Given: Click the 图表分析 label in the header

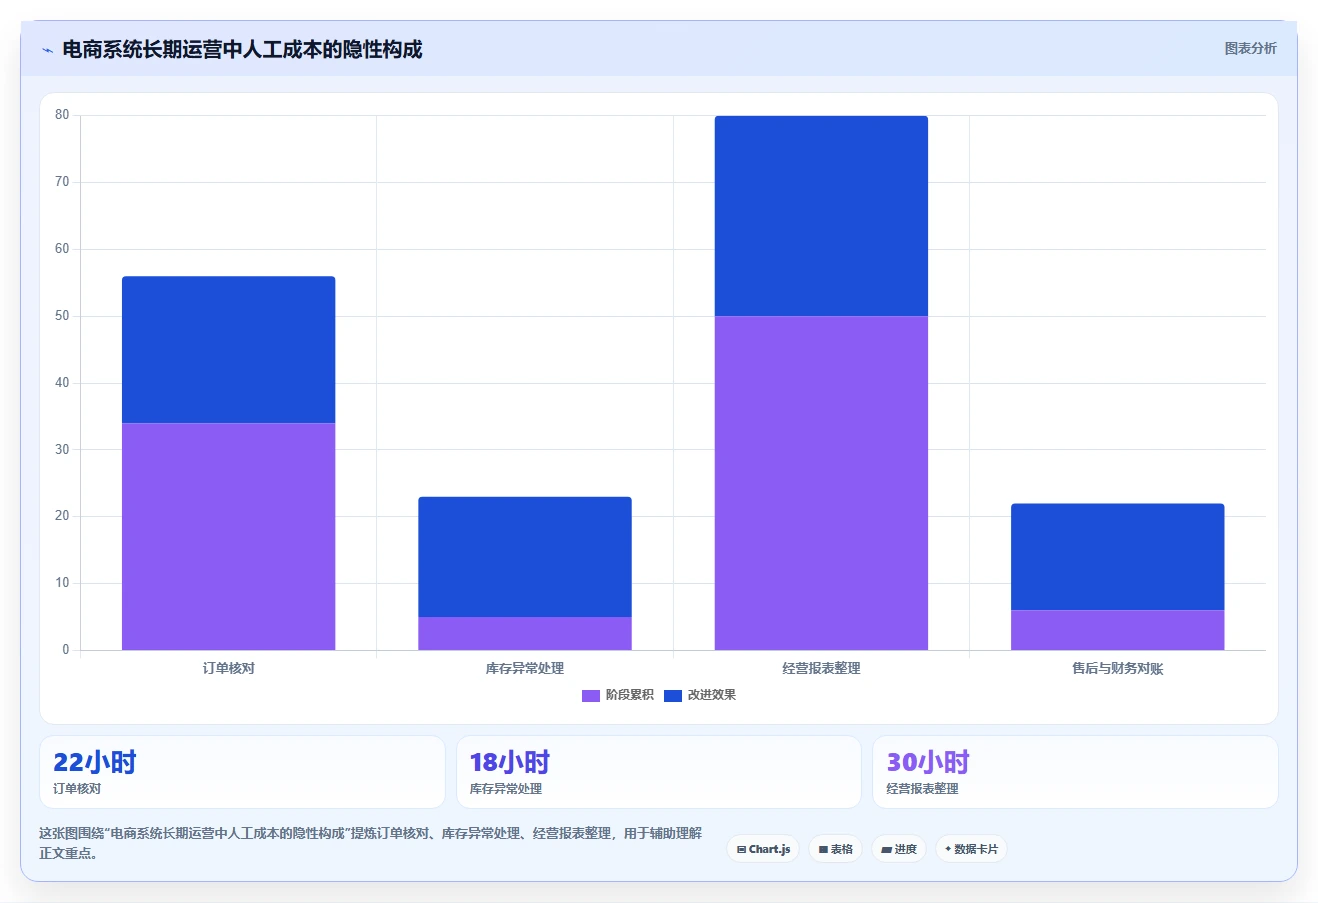Looking at the screenshot, I should 1250,48.
